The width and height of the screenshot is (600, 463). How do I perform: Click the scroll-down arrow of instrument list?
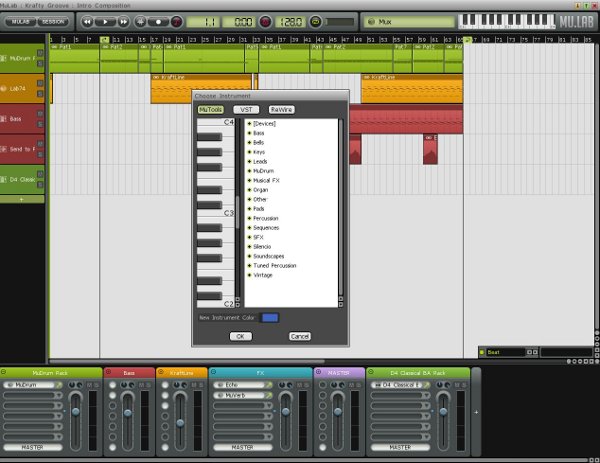coord(341,305)
